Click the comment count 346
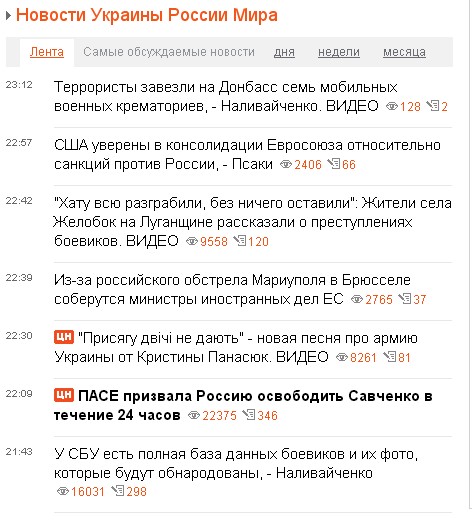The image size is (472, 521). tap(267, 416)
